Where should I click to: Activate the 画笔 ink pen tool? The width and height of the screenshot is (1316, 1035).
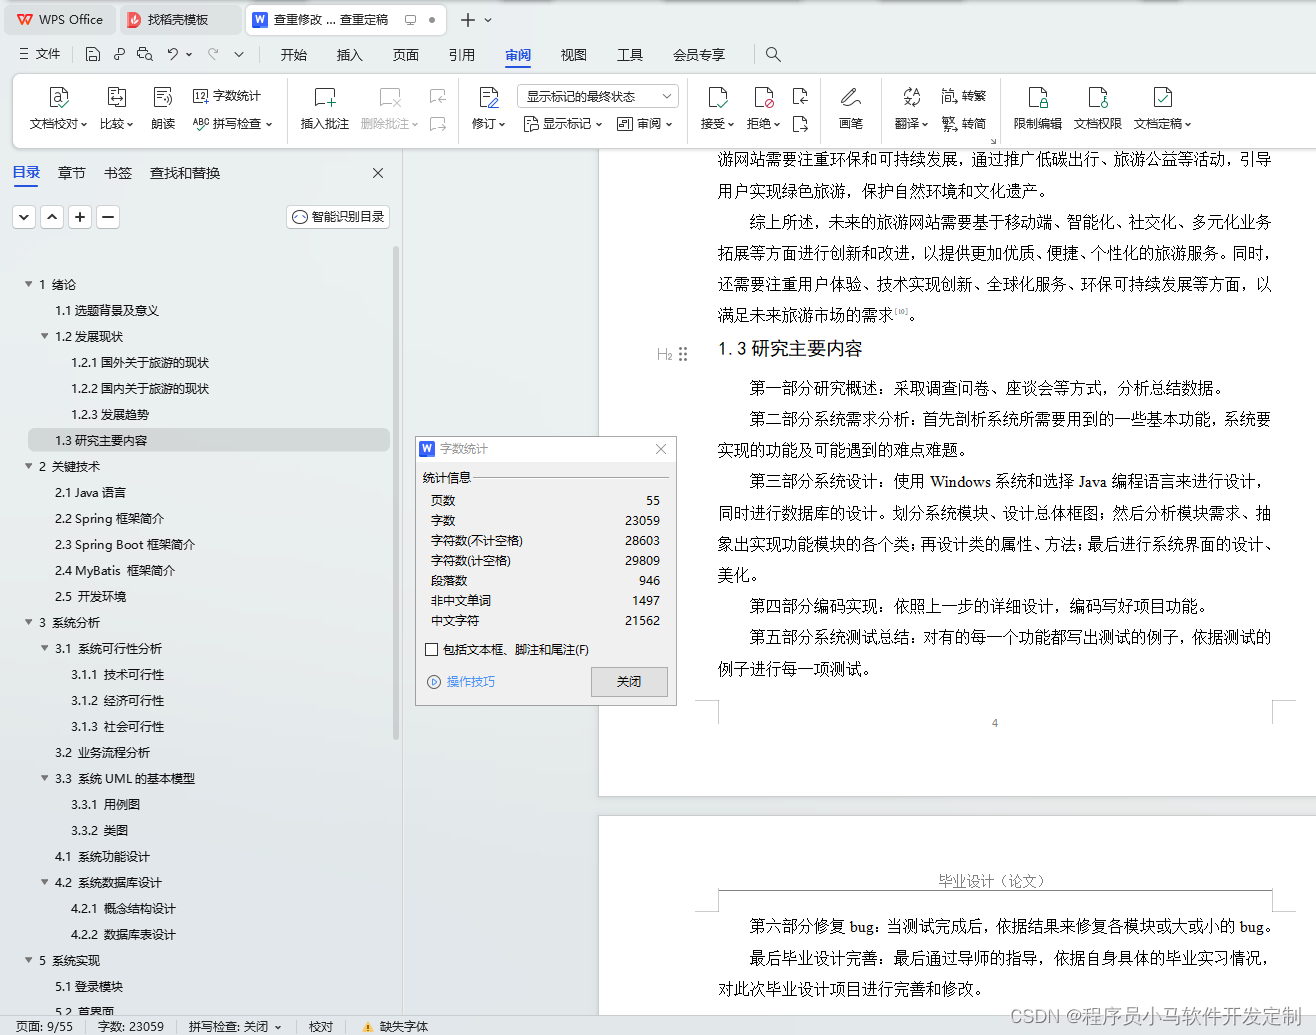click(850, 108)
